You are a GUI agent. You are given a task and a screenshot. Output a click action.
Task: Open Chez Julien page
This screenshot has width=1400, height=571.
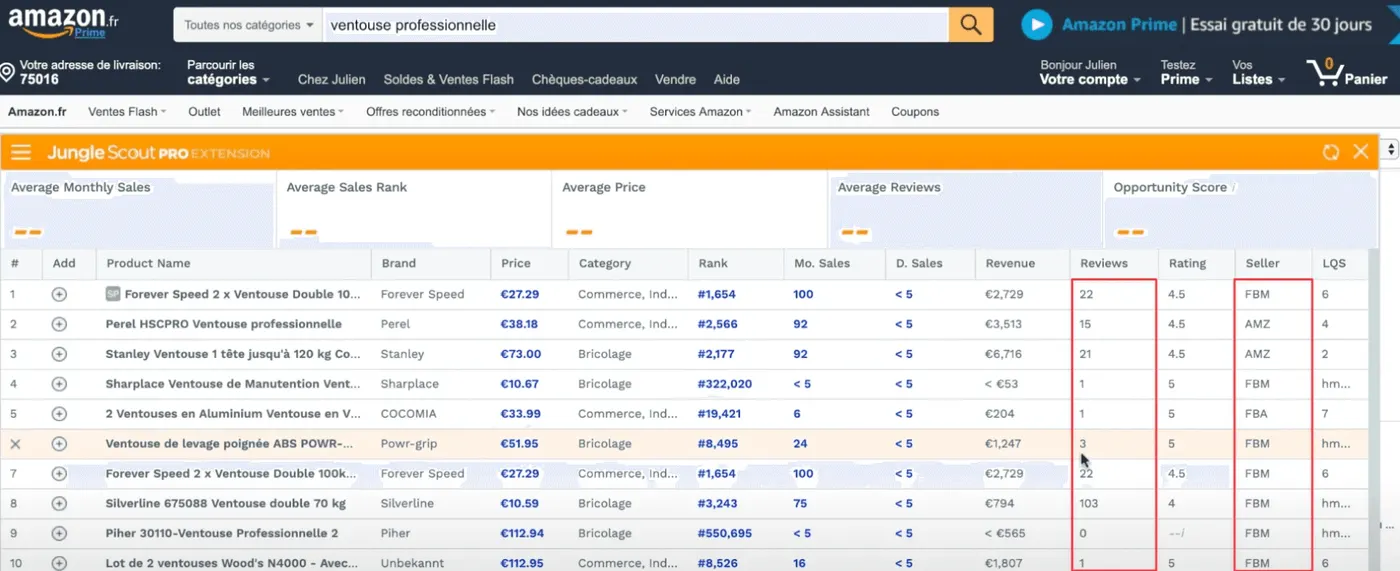point(332,80)
